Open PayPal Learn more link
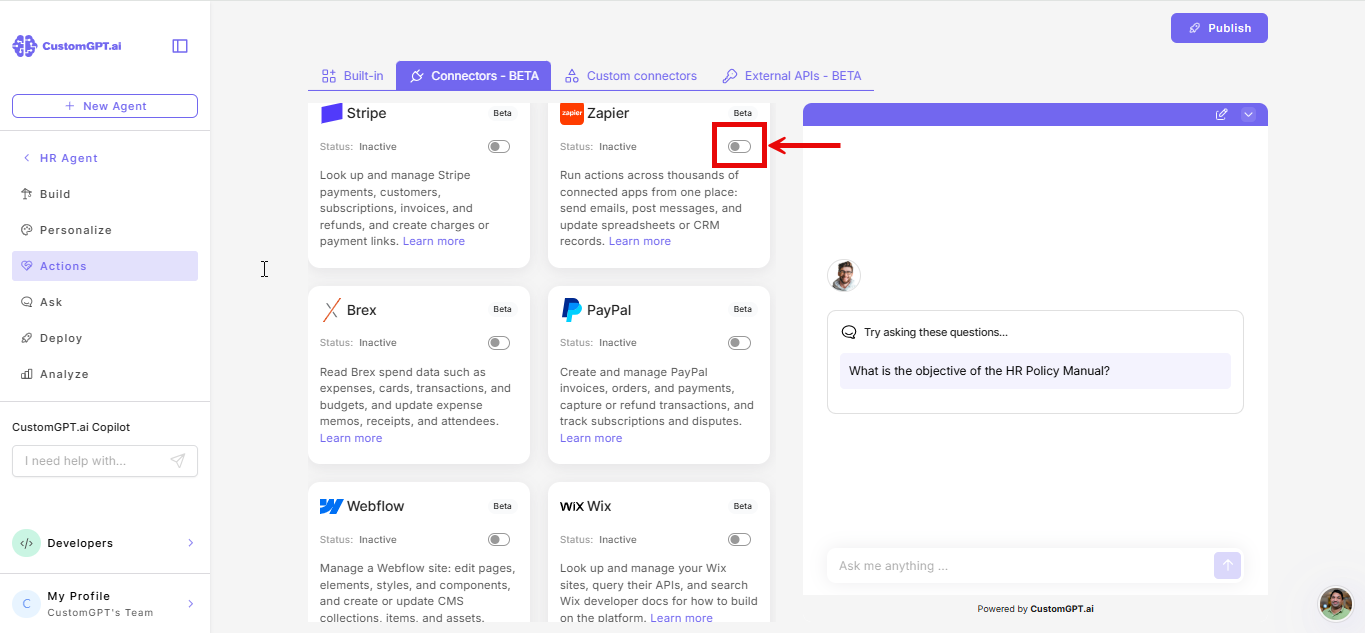The width and height of the screenshot is (1365, 633). coord(591,438)
